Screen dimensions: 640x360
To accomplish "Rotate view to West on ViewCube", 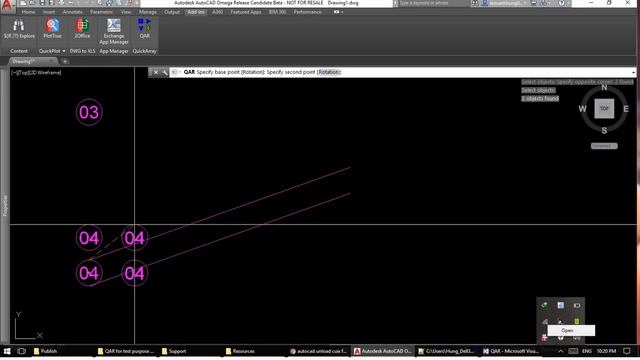I will (x=582, y=109).
